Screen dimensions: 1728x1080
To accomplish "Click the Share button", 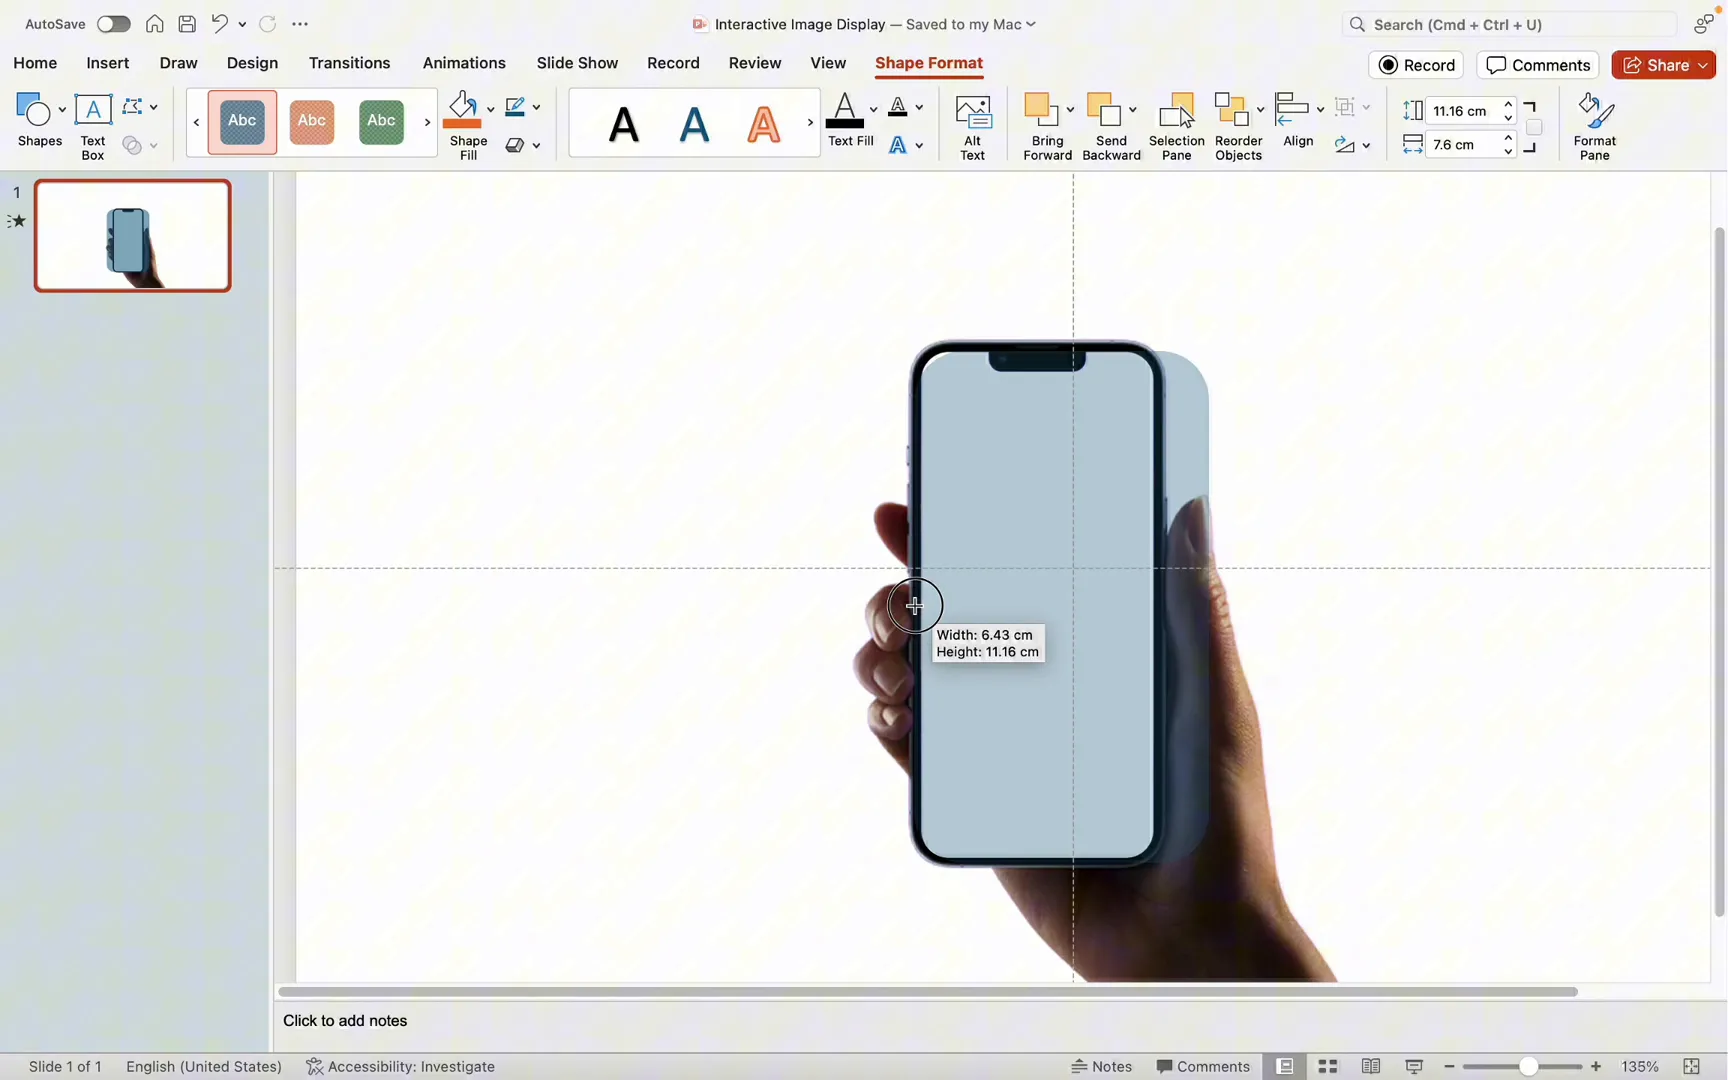I will click(1664, 65).
